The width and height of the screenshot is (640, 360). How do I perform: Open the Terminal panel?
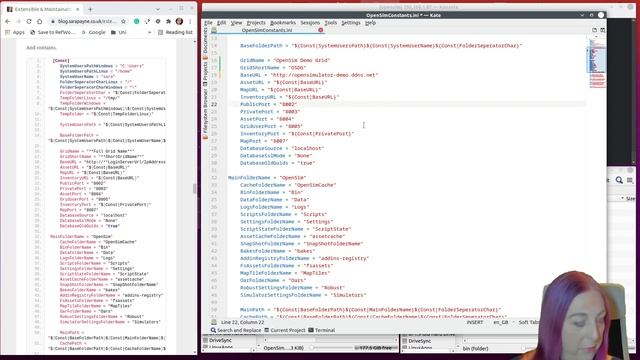(322, 330)
